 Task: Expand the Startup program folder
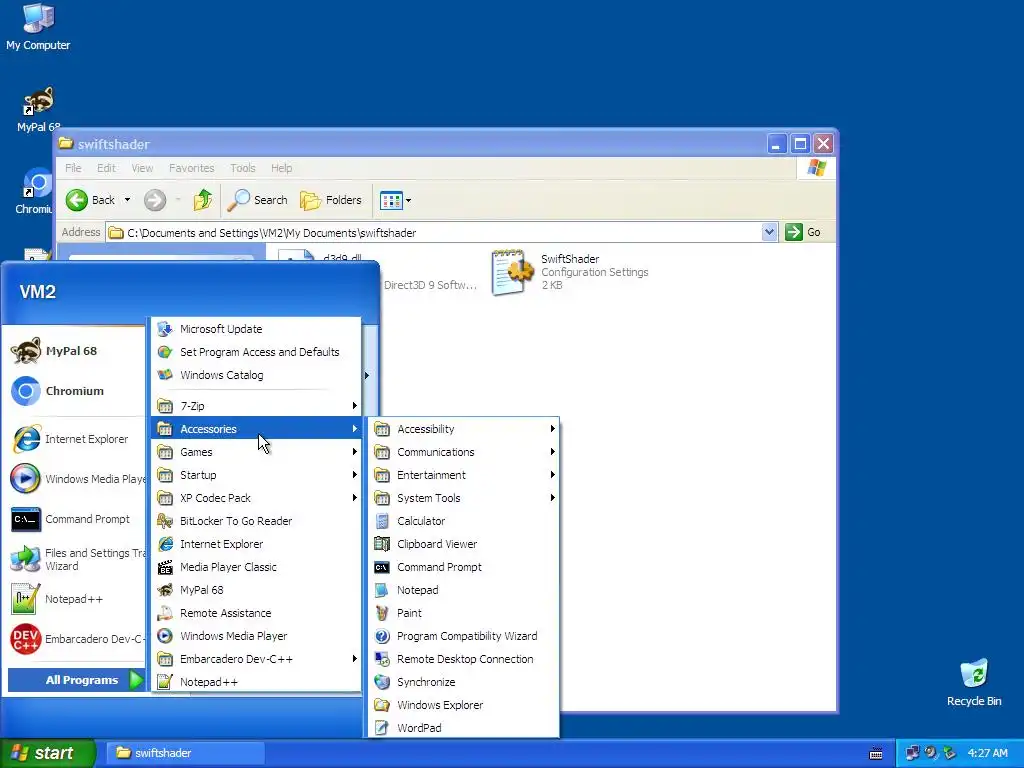pyautogui.click(x=256, y=475)
